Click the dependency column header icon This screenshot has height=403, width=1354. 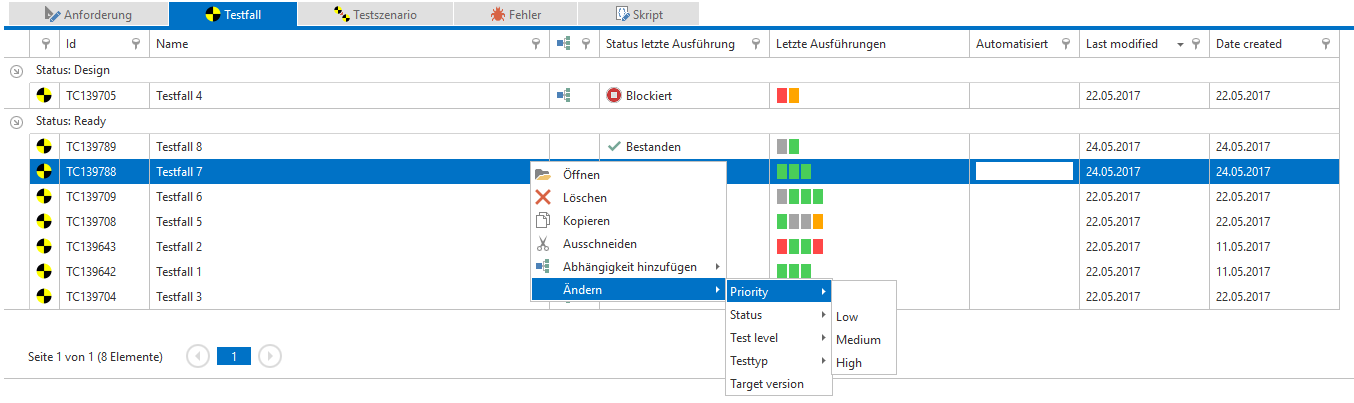[x=563, y=44]
